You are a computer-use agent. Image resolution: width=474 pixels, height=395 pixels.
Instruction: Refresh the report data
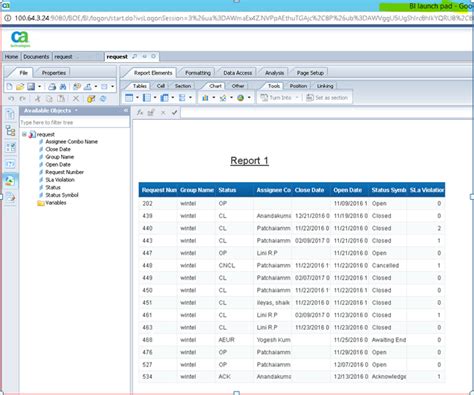[103, 99]
